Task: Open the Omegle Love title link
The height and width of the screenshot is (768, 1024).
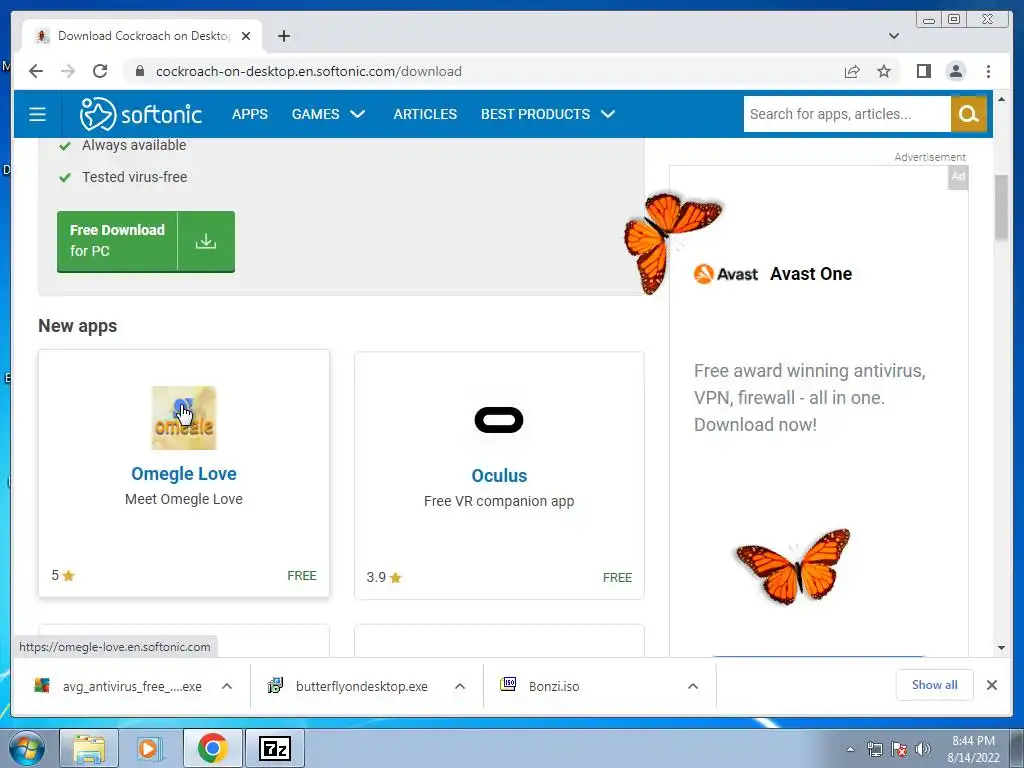Action: click(184, 474)
